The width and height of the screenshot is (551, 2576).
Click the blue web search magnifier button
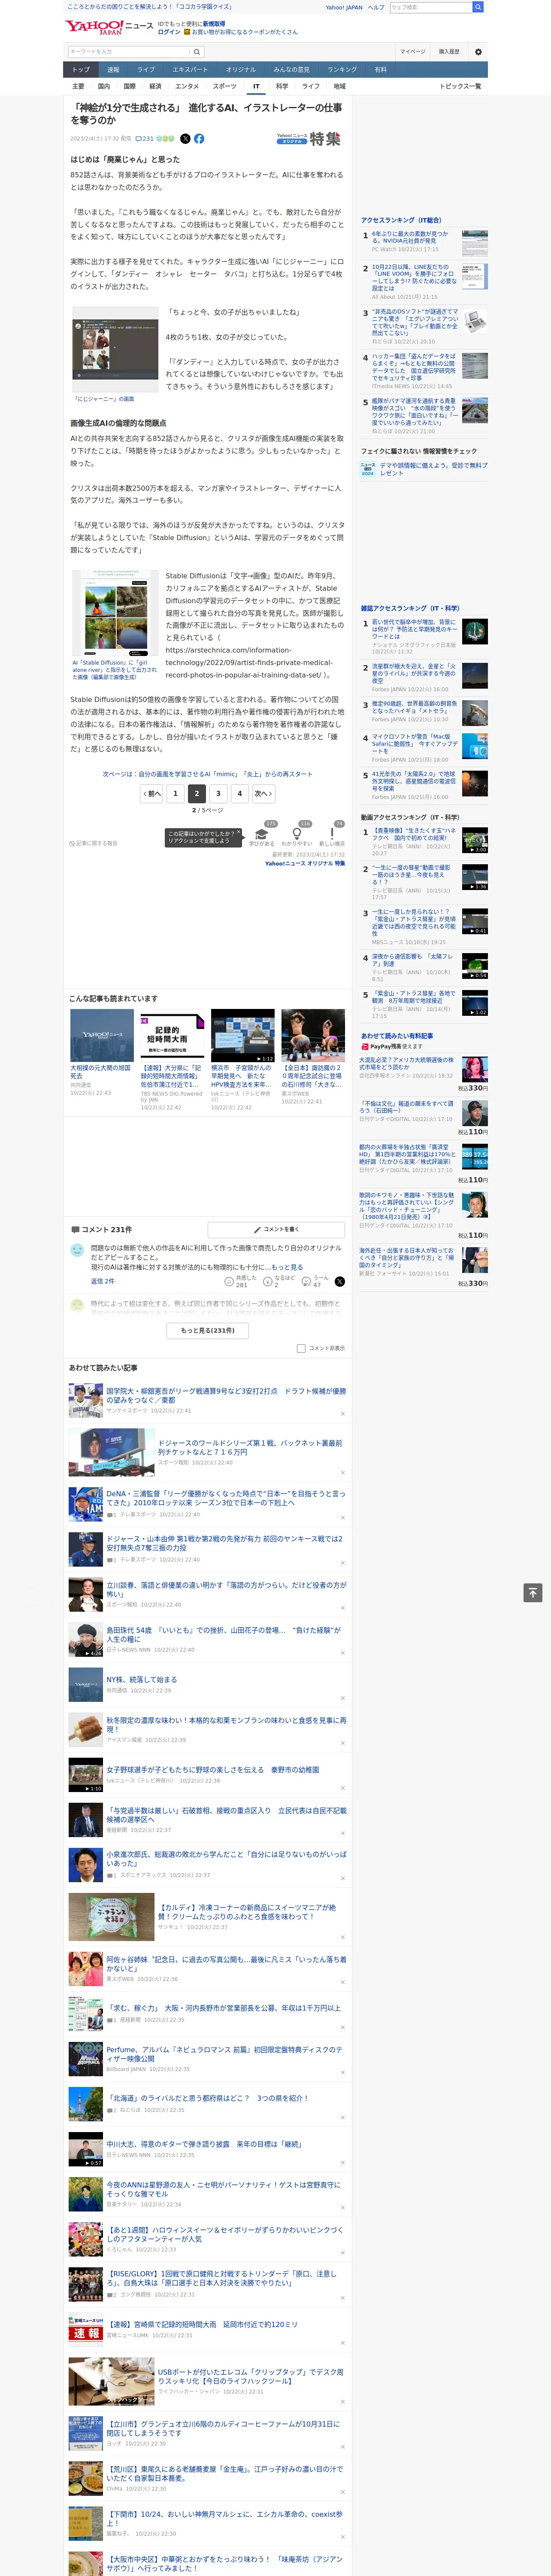pos(478,7)
